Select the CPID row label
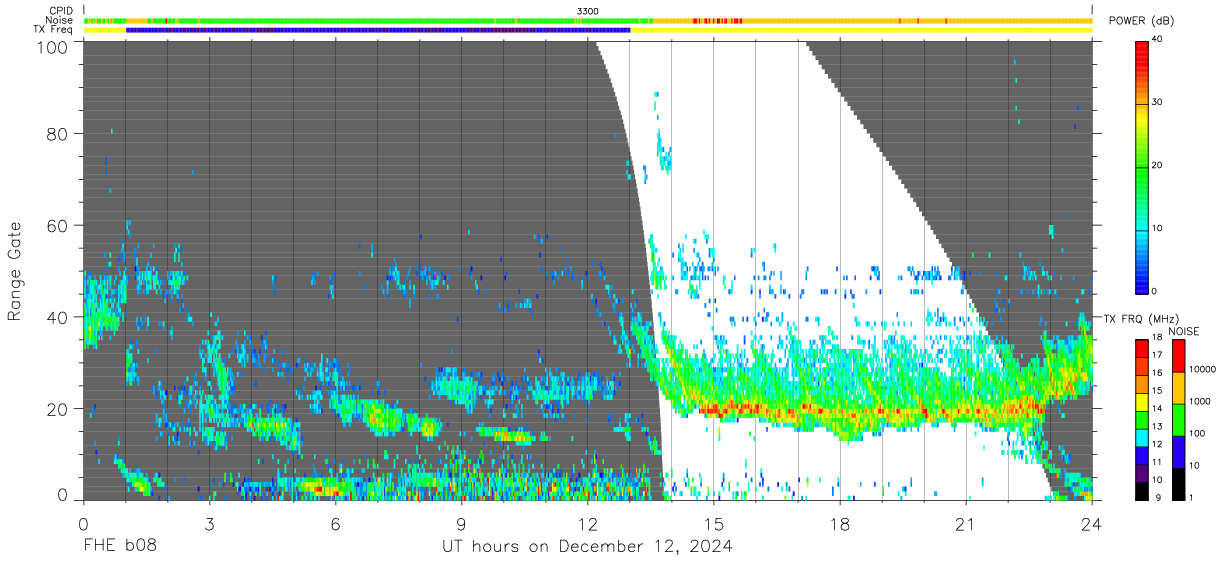 [x=61, y=11]
